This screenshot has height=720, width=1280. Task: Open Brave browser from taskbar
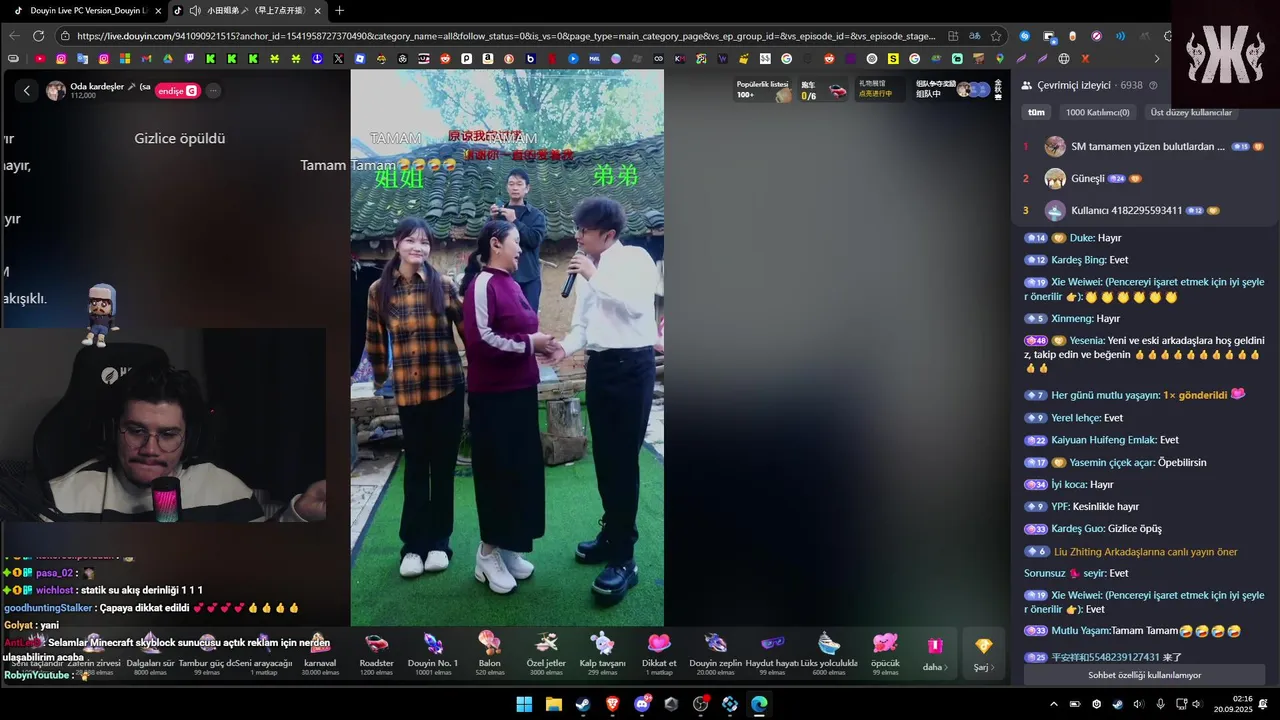(612, 704)
